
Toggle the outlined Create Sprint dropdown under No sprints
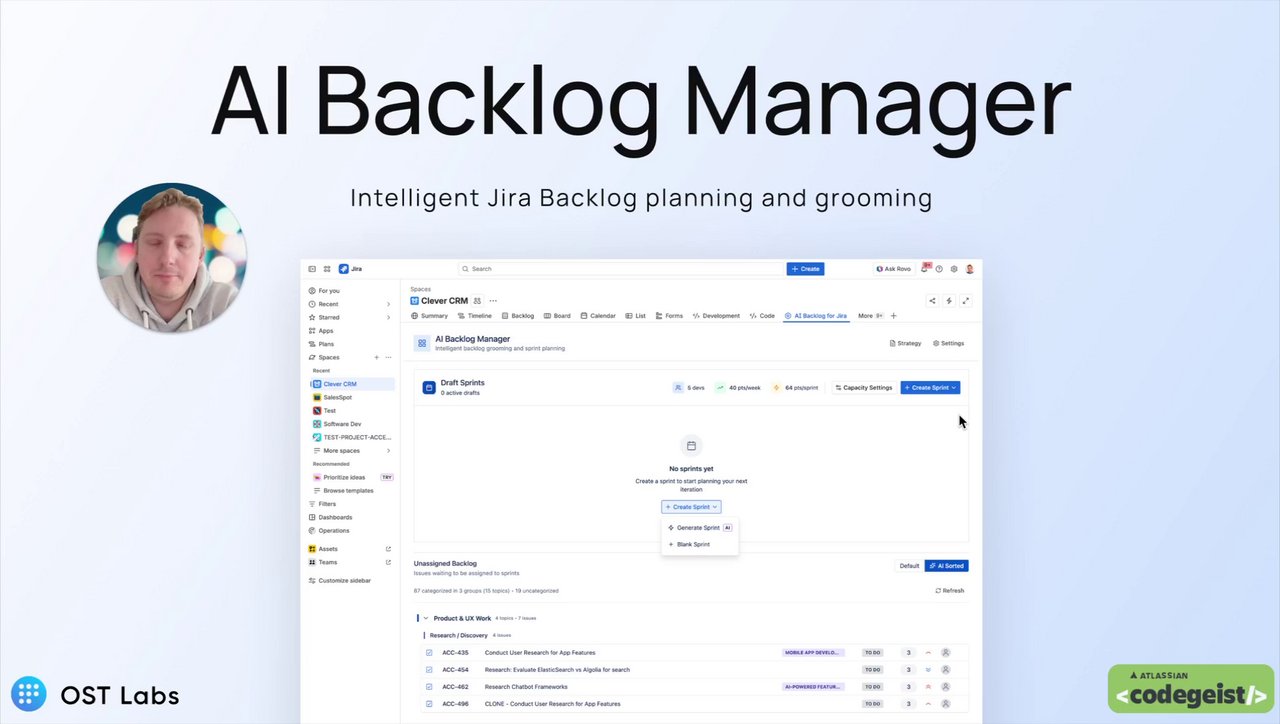[691, 507]
